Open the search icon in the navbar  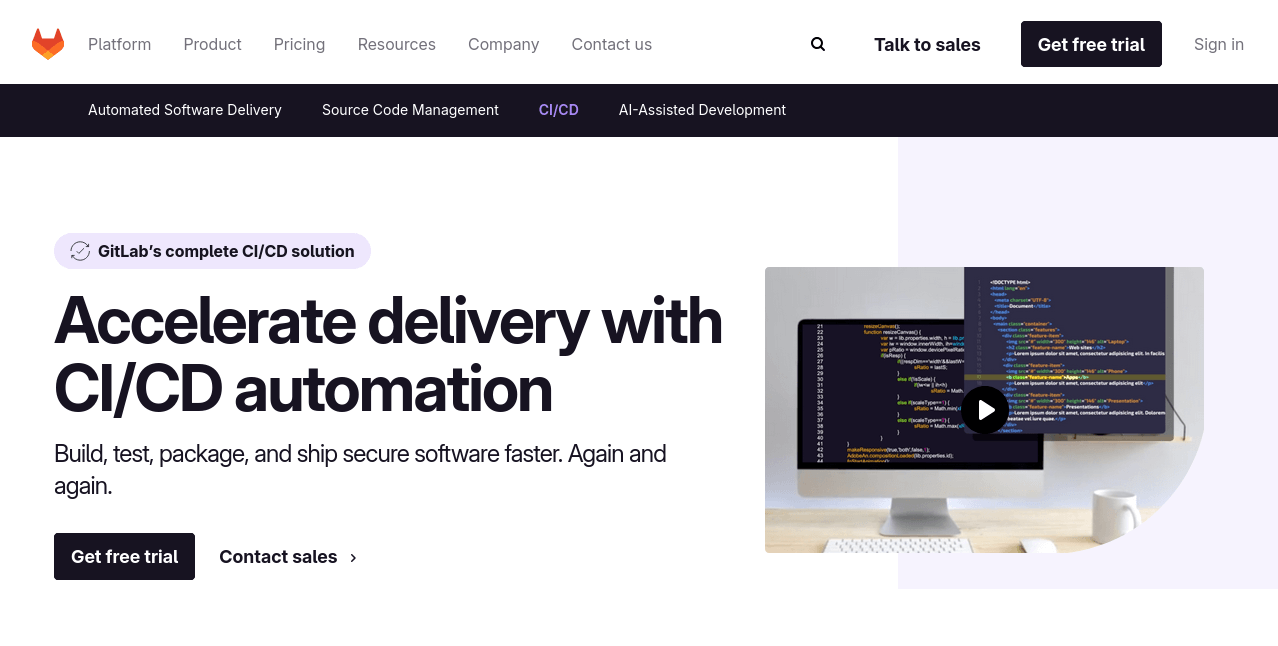818,44
